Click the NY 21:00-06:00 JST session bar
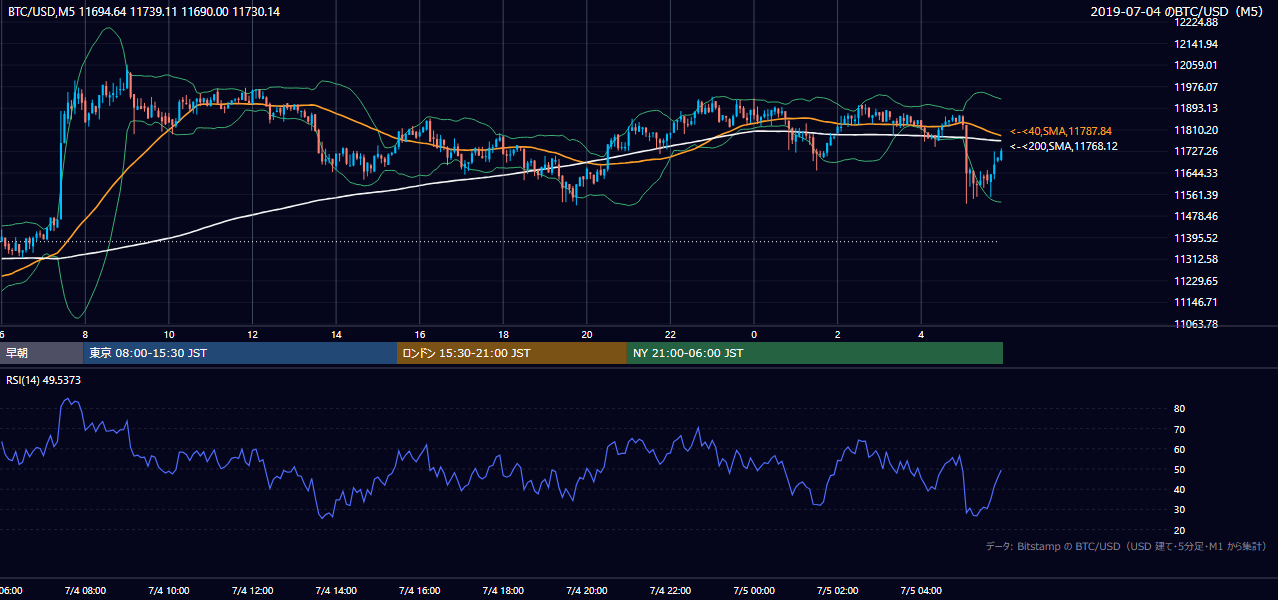This screenshot has height=600, width=1278. (815, 353)
